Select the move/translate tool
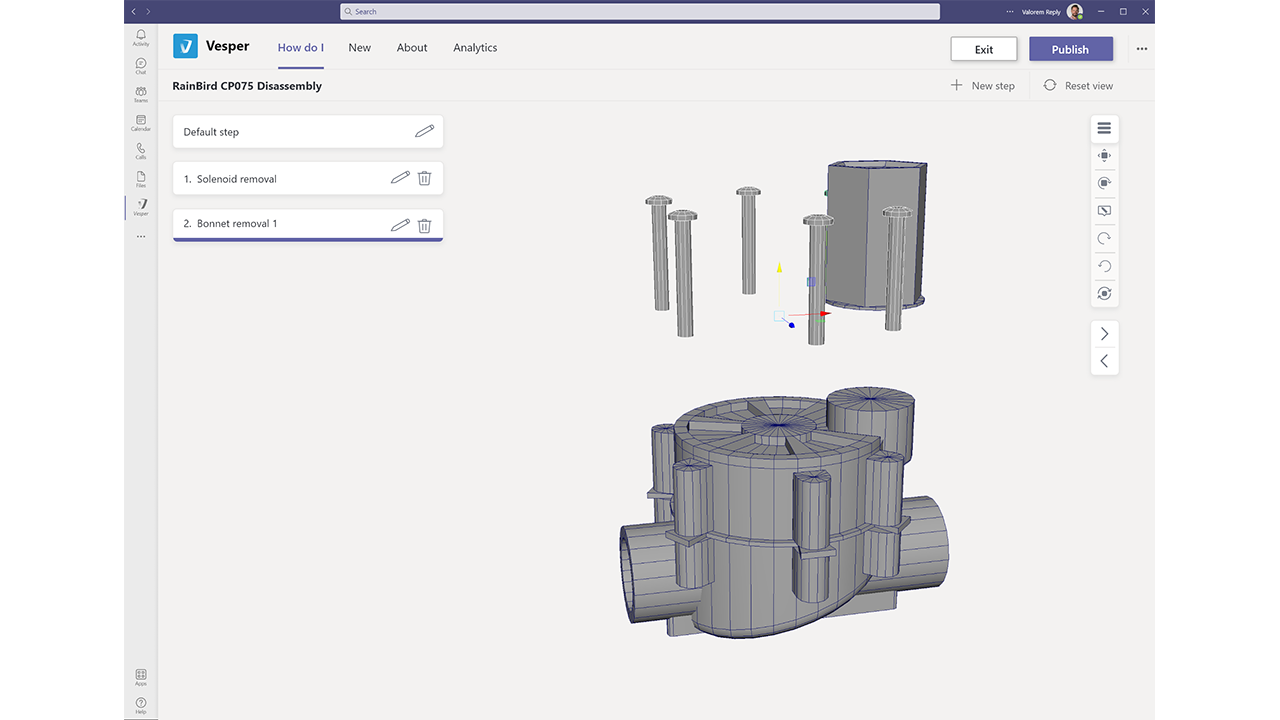The height and width of the screenshot is (720, 1280). coord(1104,156)
